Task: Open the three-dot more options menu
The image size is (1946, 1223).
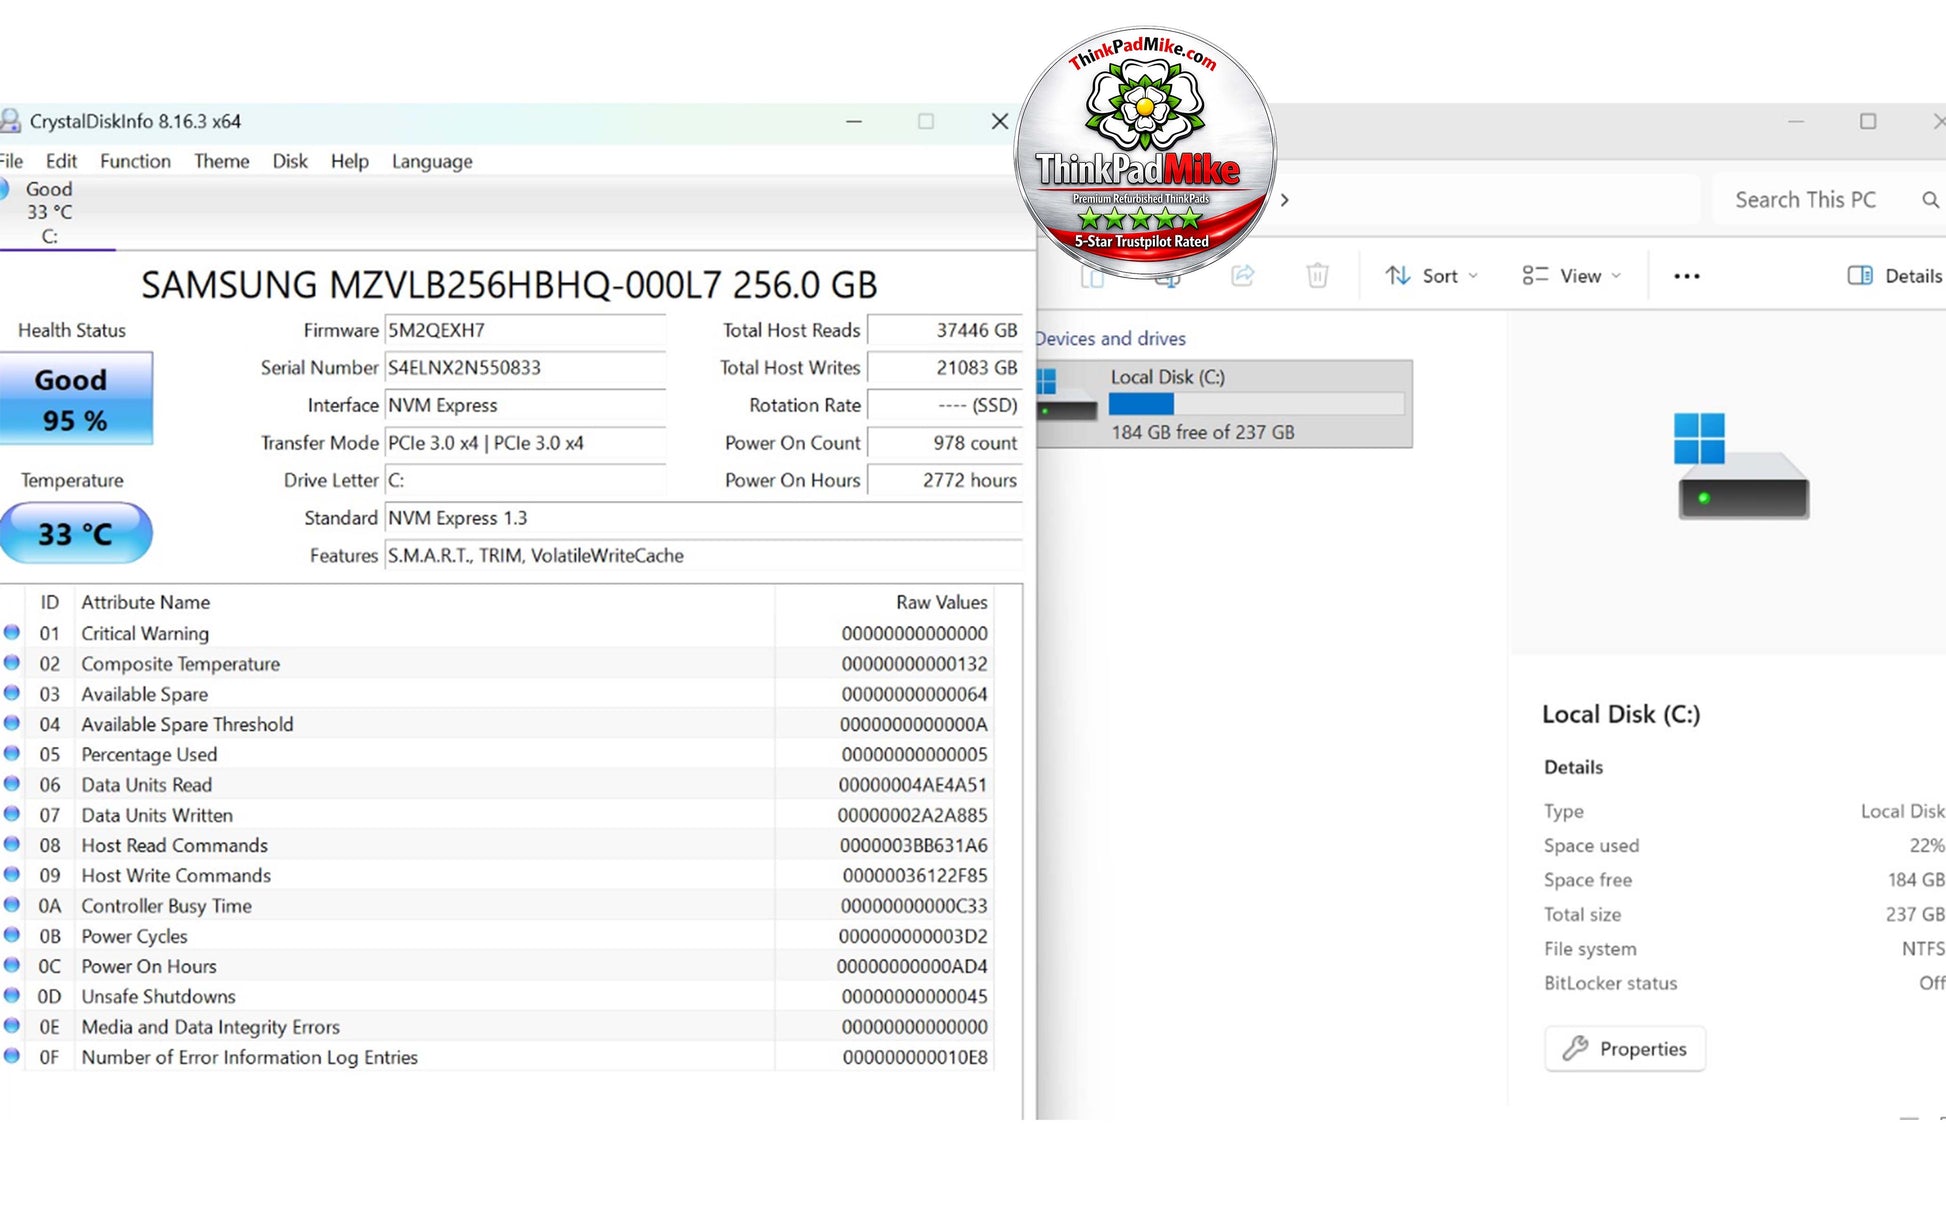Action: [1686, 276]
